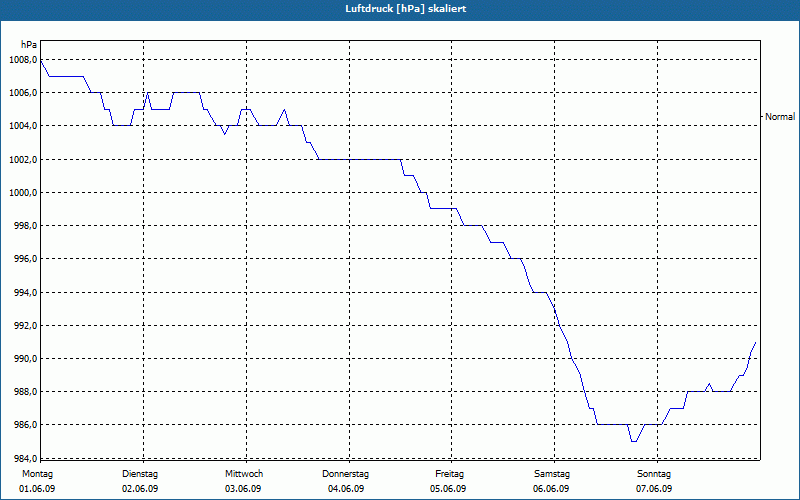The width and height of the screenshot is (800, 500).
Task: Select the 'hPa' unit label
Action: (x=29, y=45)
